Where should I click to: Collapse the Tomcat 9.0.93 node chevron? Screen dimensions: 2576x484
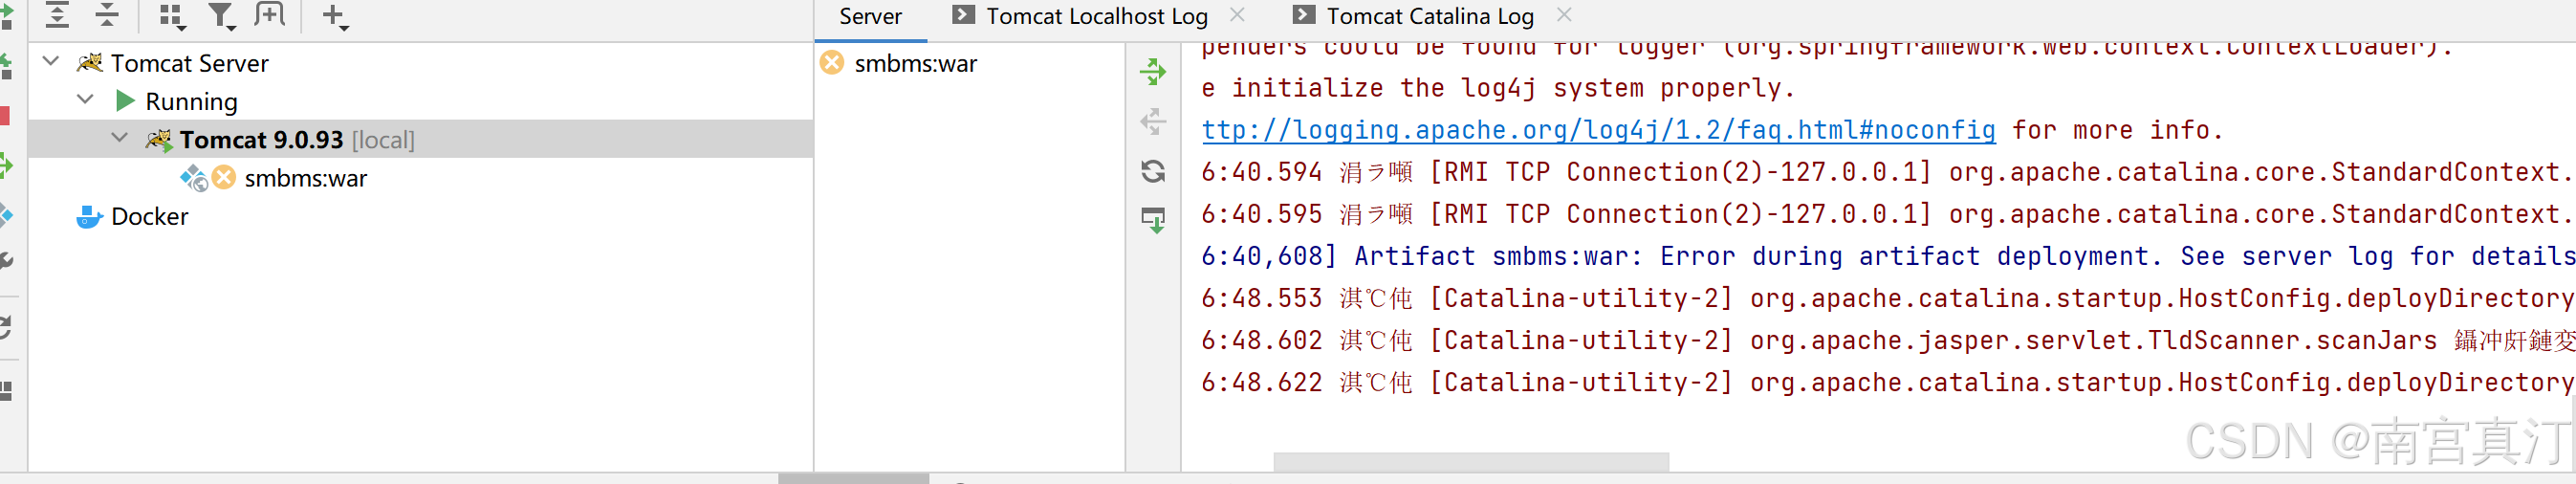[119, 138]
